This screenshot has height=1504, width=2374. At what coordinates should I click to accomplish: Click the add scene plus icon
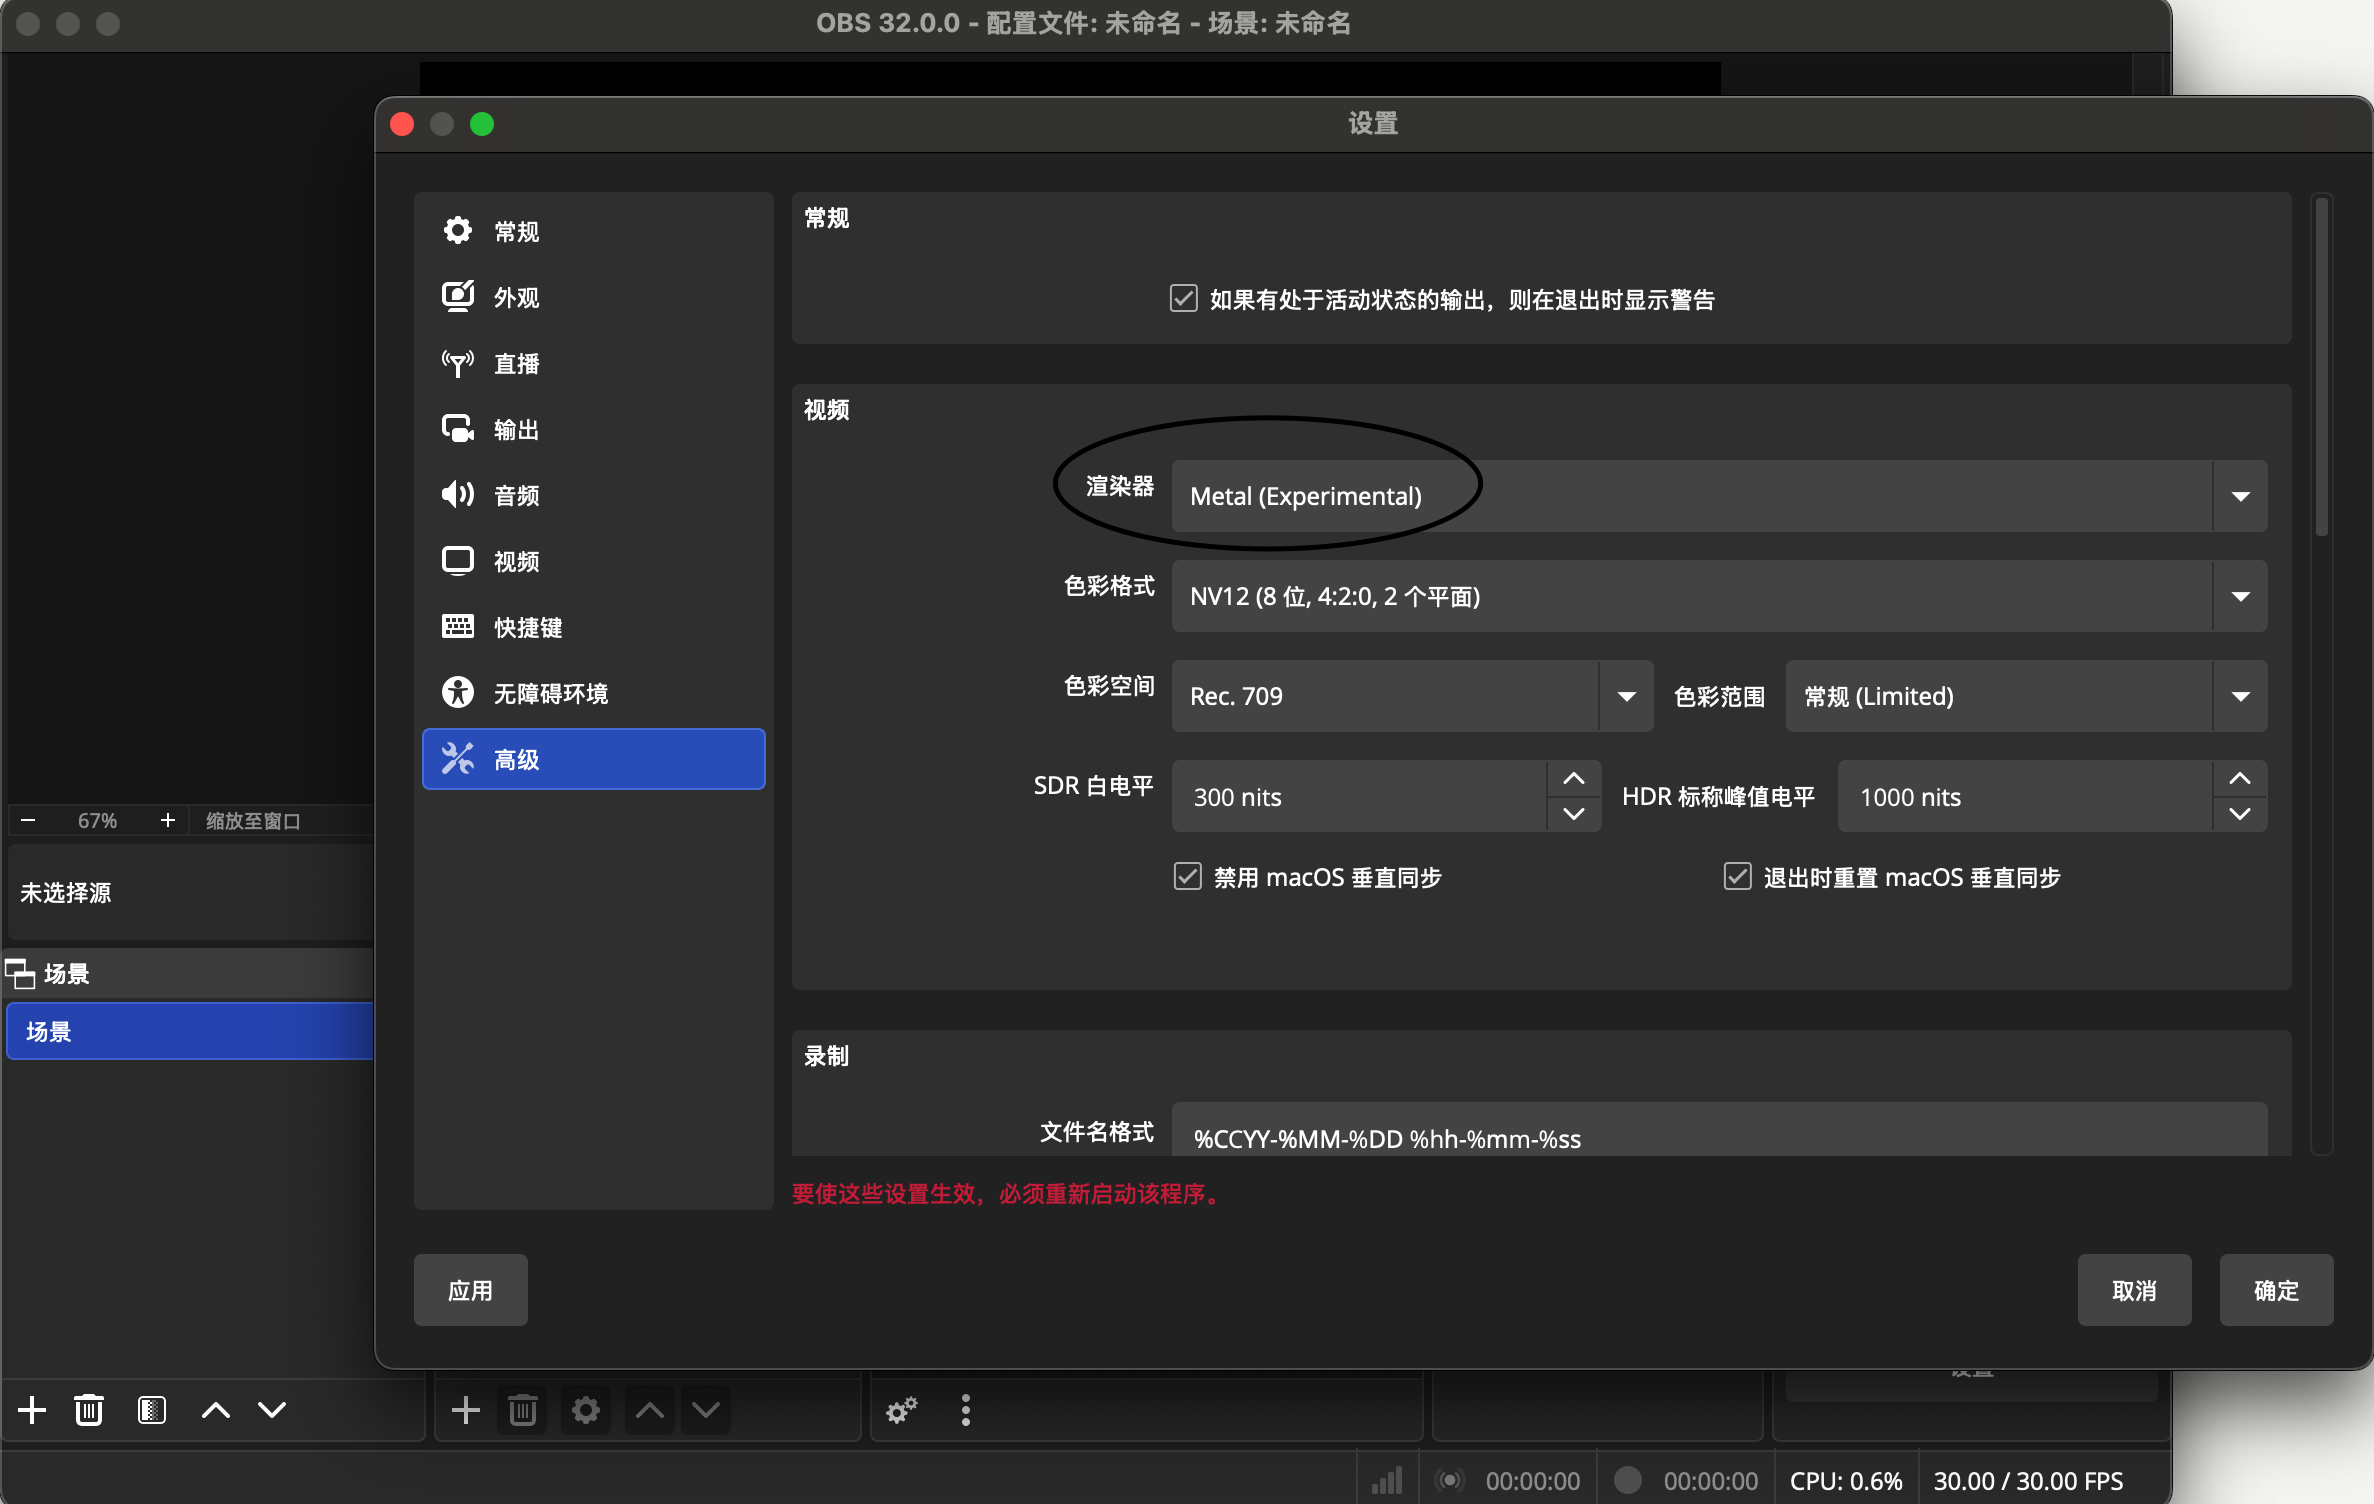click(x=32, y=1410)
